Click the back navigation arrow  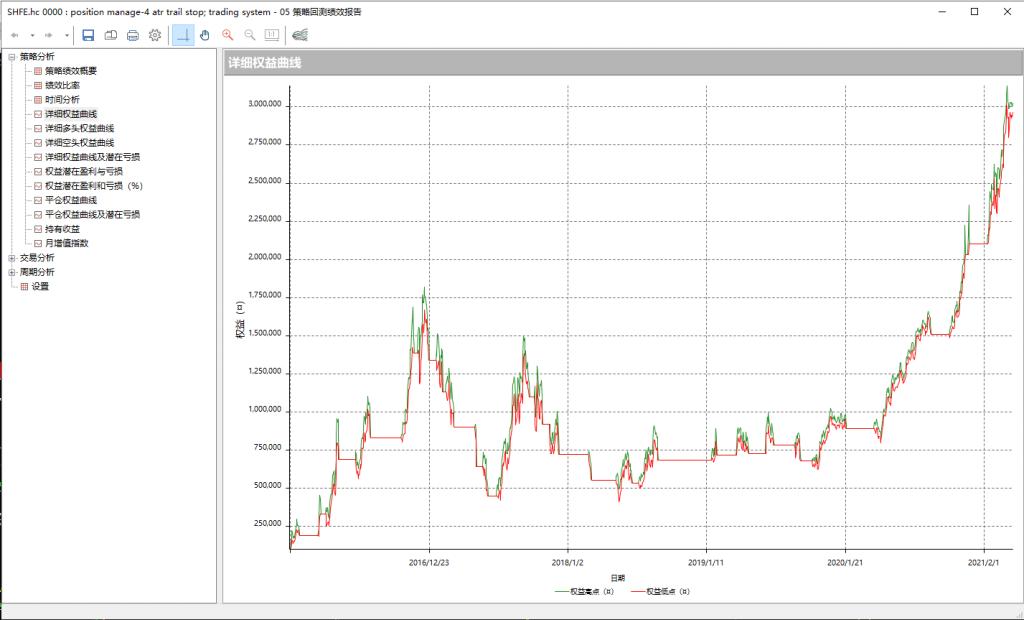point(15,35)
